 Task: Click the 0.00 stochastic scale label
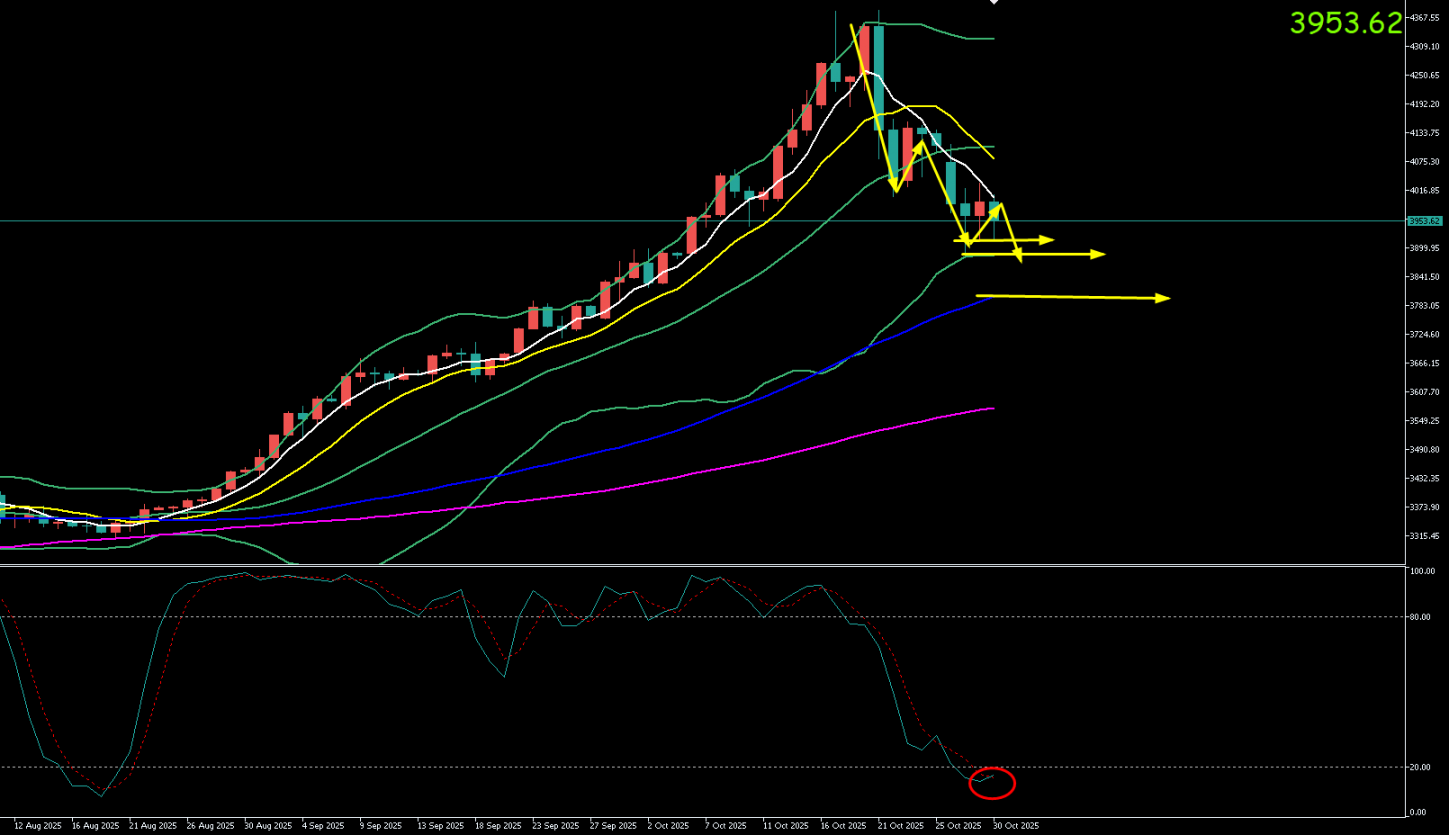point(1420,811)
